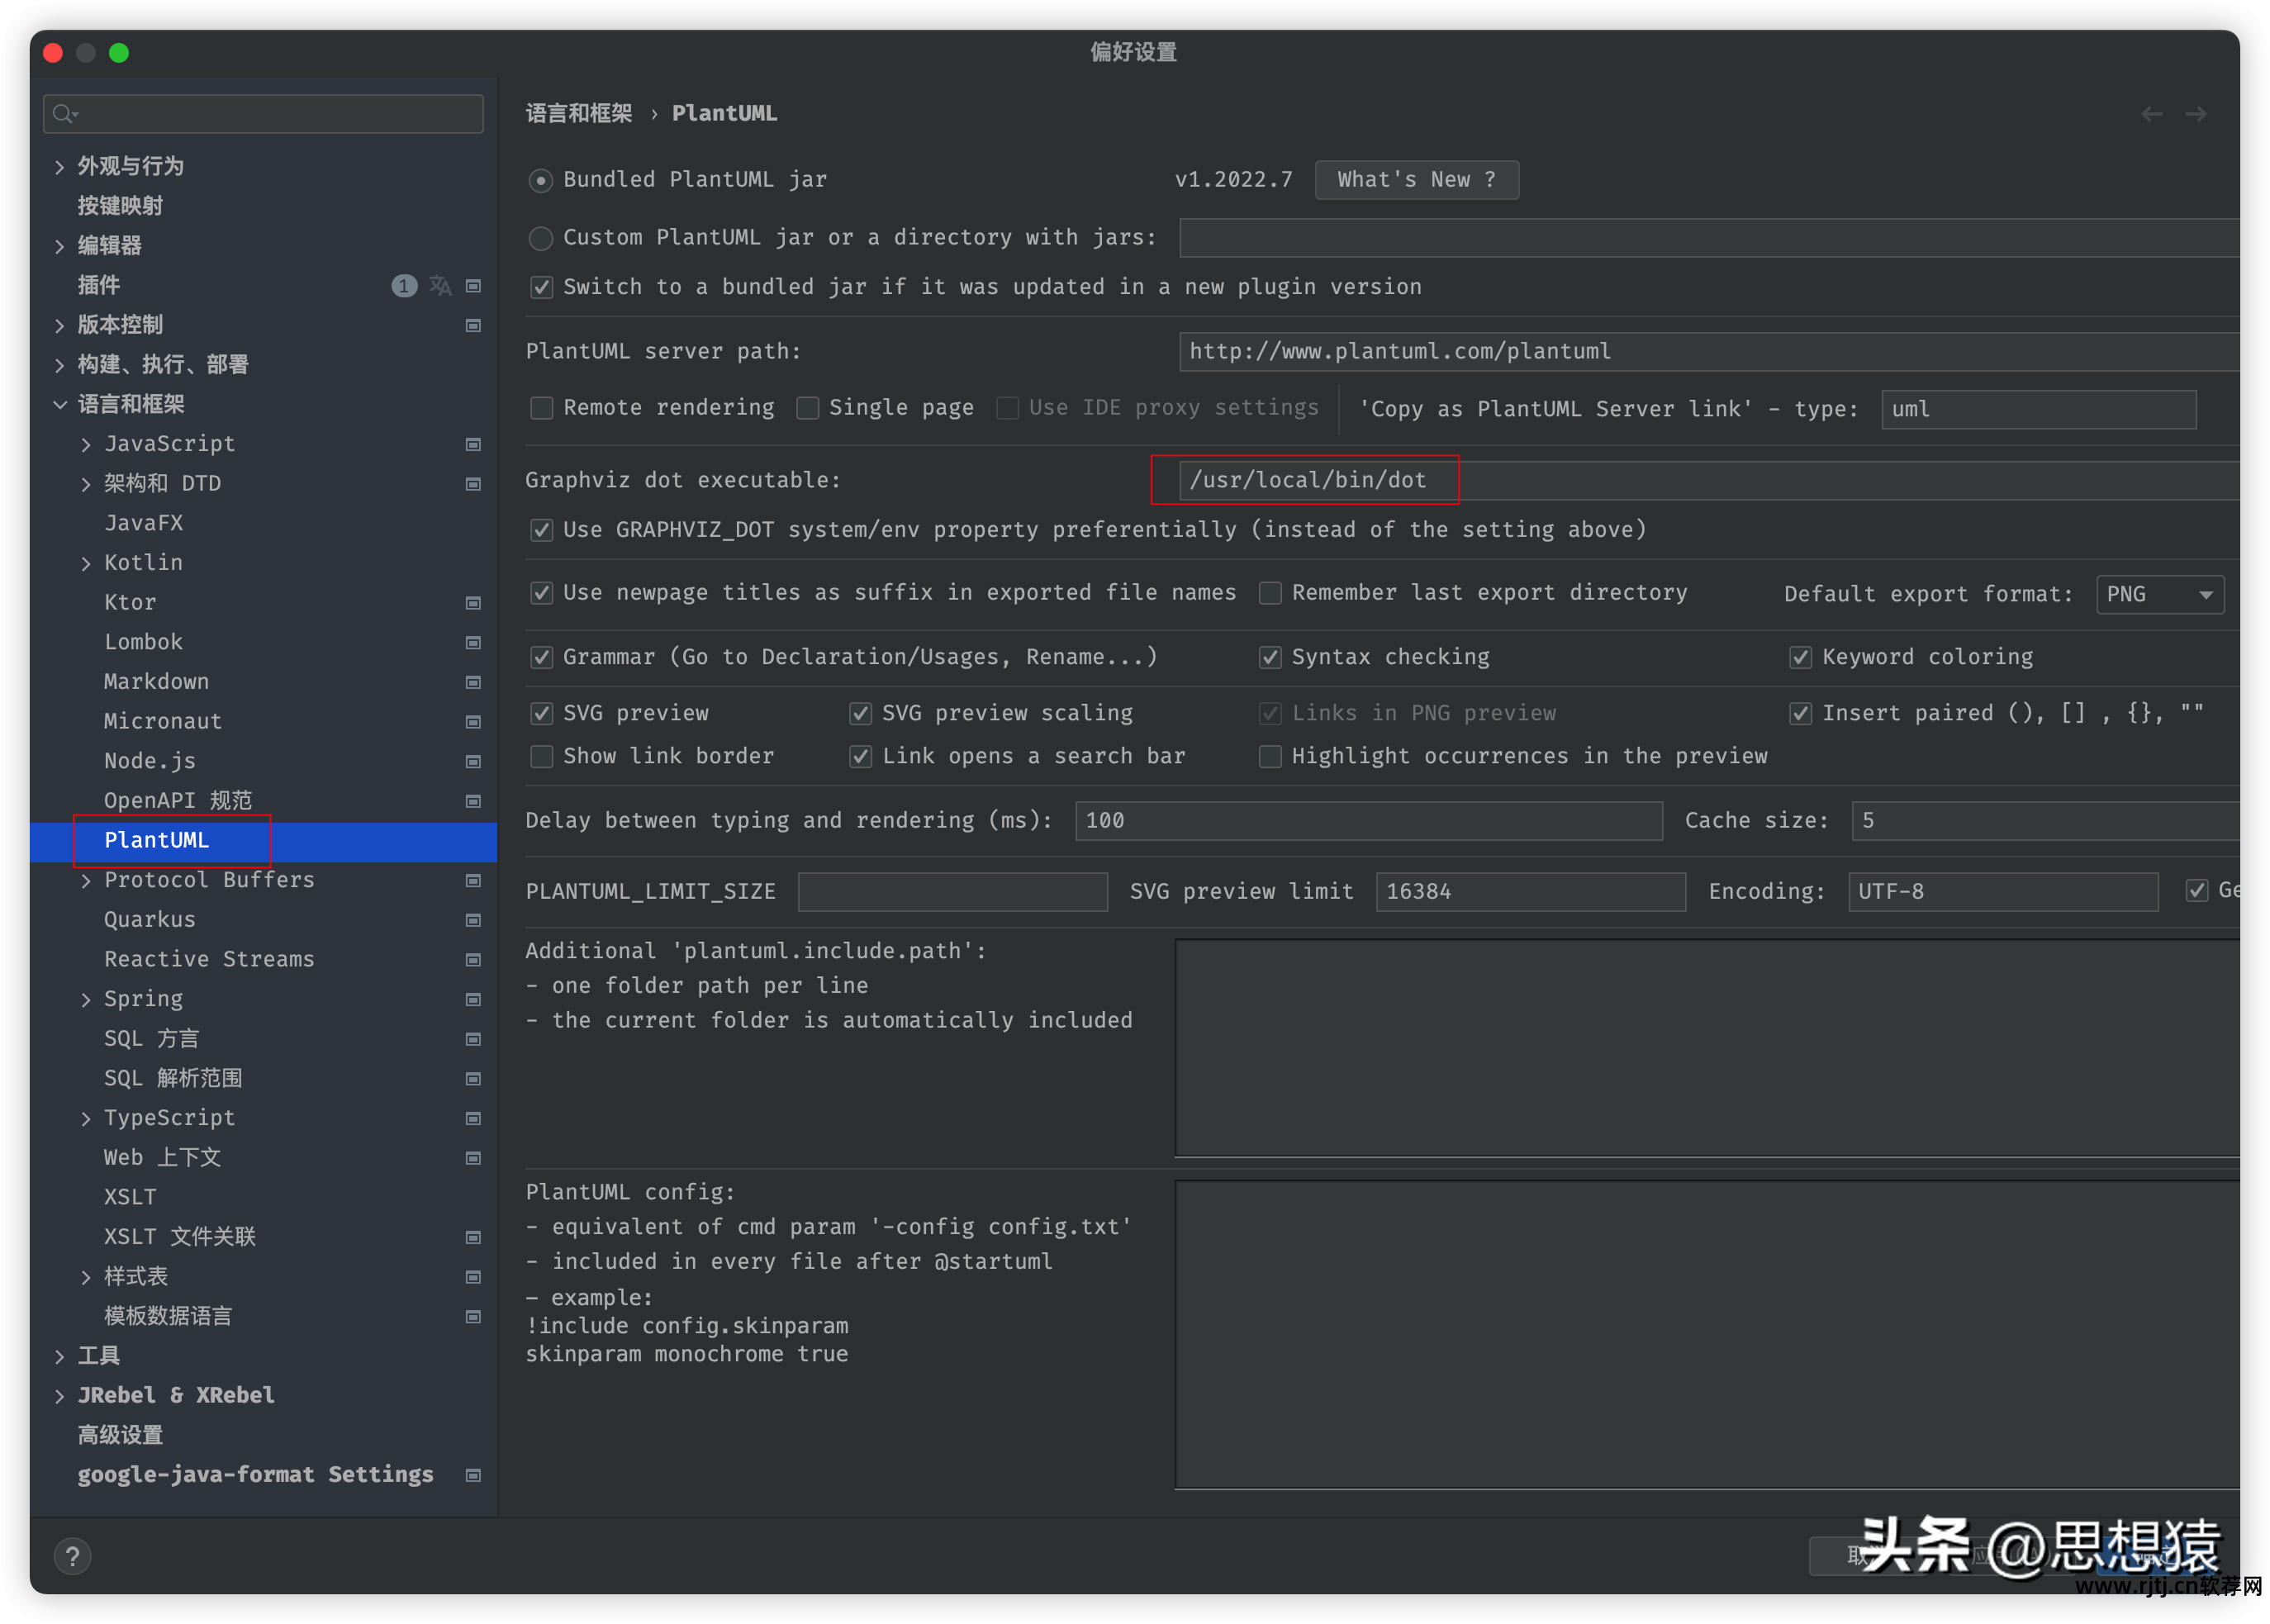Click the update badge beside 插件
This screenshot has height=1624, width=2270.
point(404,286)
